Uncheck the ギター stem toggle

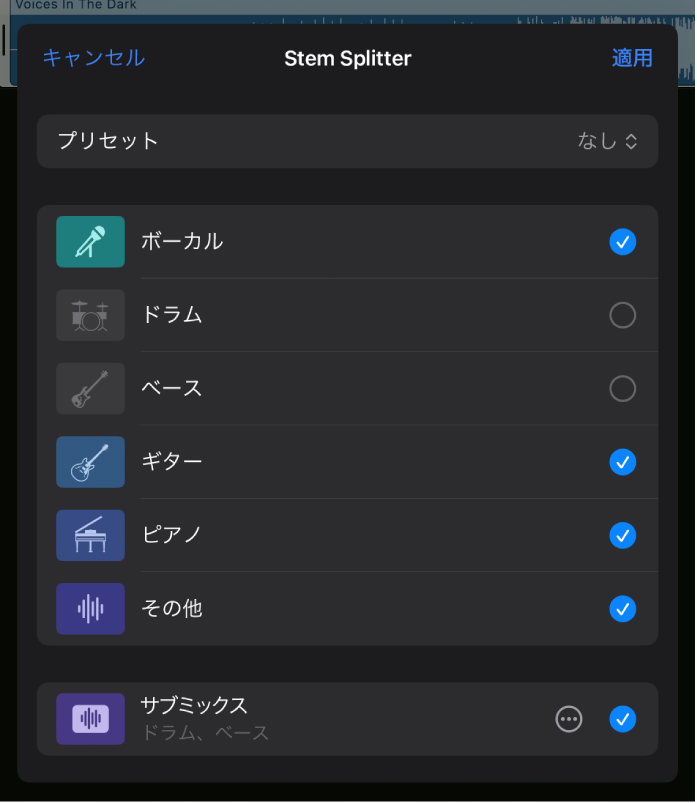(x=622, y=462)
